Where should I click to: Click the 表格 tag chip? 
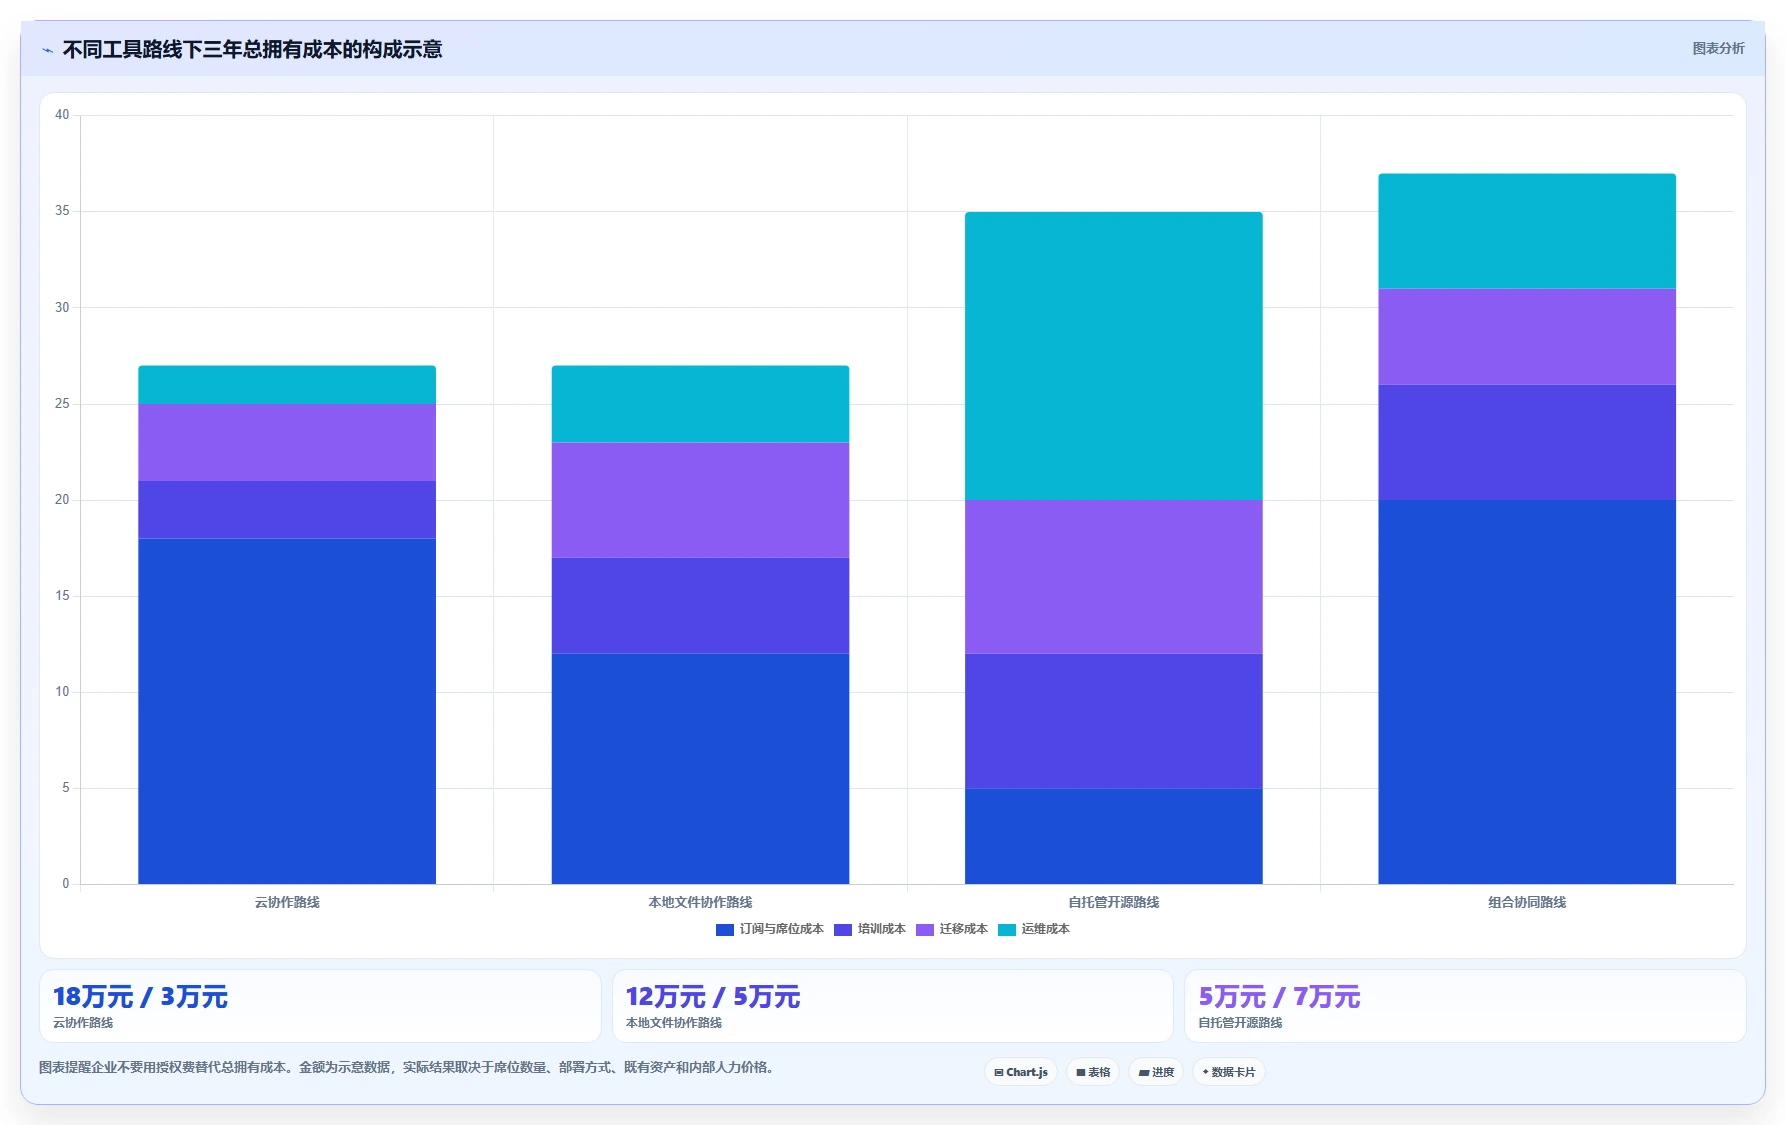[1093, 1072]
